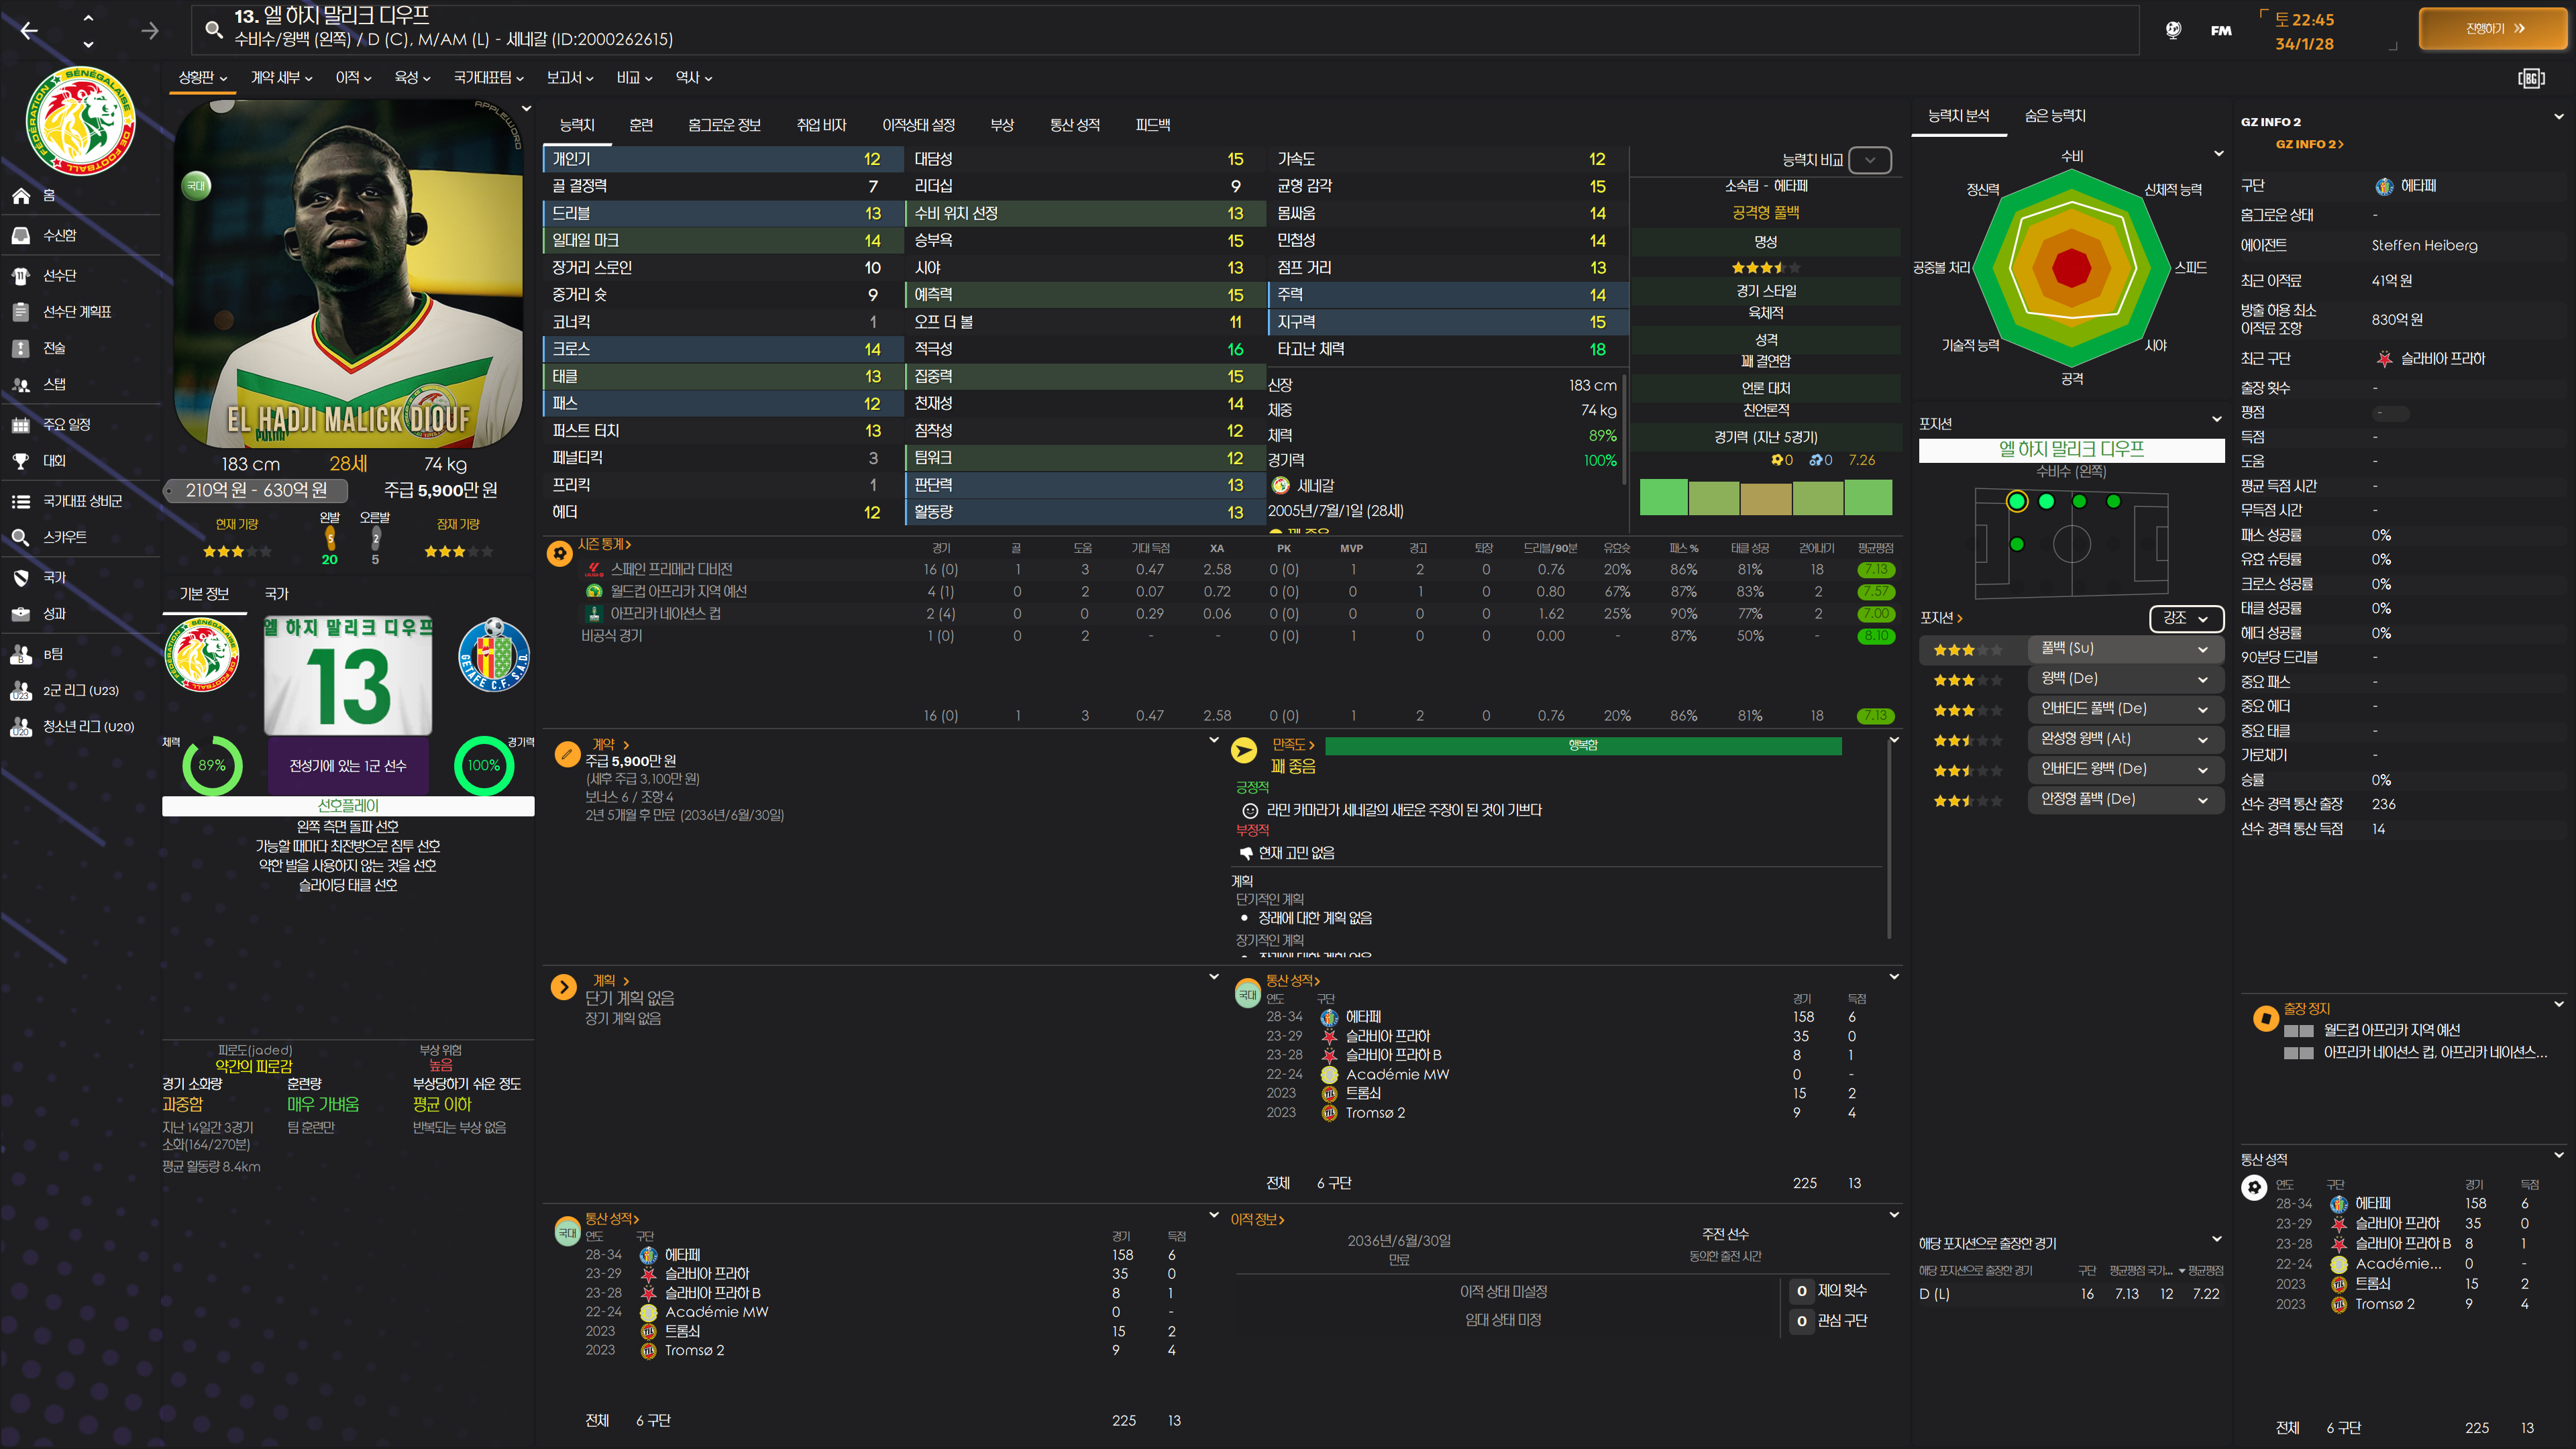Click the search magnifier icon
The height and width of the screenshot is (1449, 2576).
pyautogui.click(x=213, y=29)
